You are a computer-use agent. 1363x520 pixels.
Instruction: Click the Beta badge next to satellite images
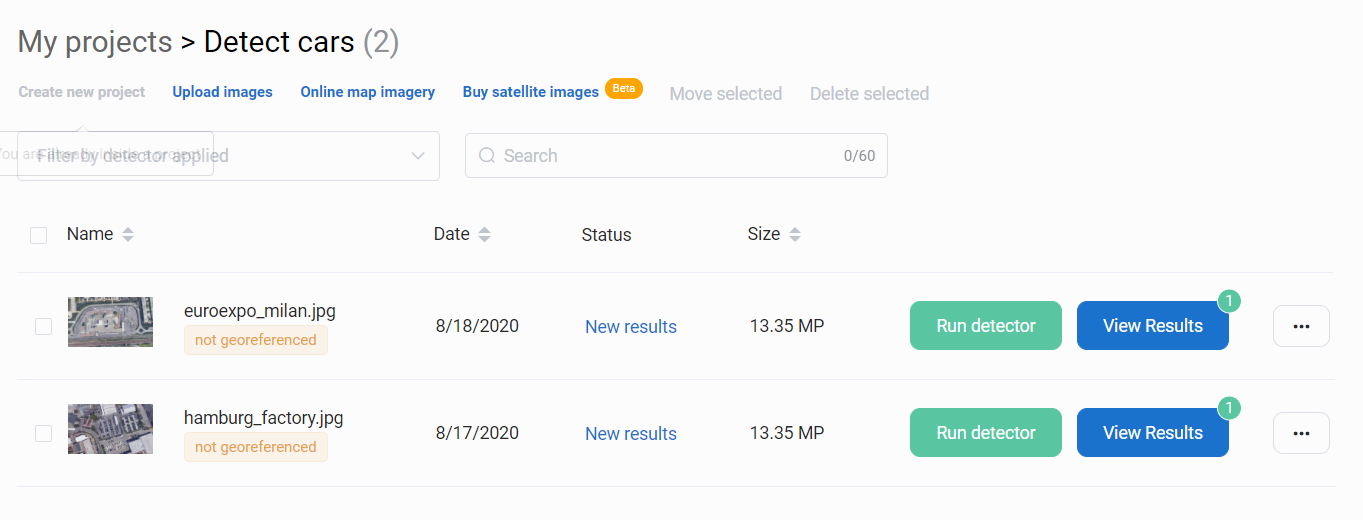tap(624, 88)
